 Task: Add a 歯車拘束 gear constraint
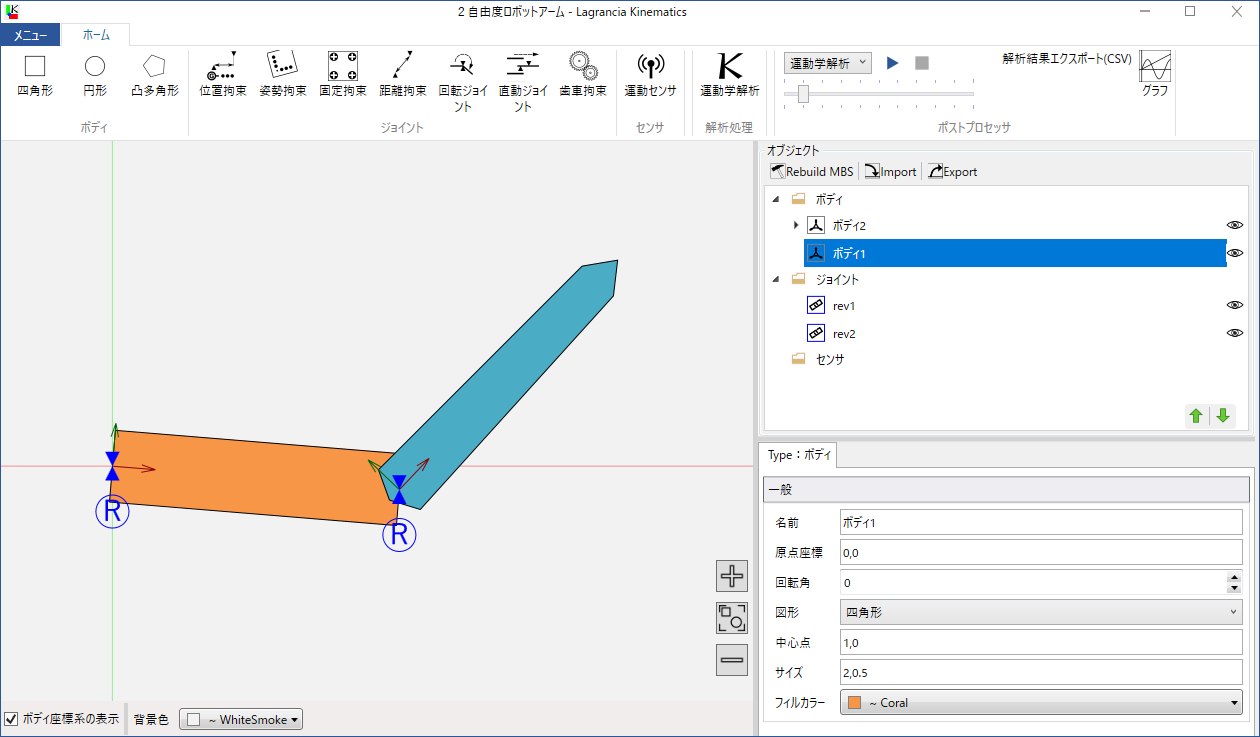pyautogui.click(x=582, y=75)
